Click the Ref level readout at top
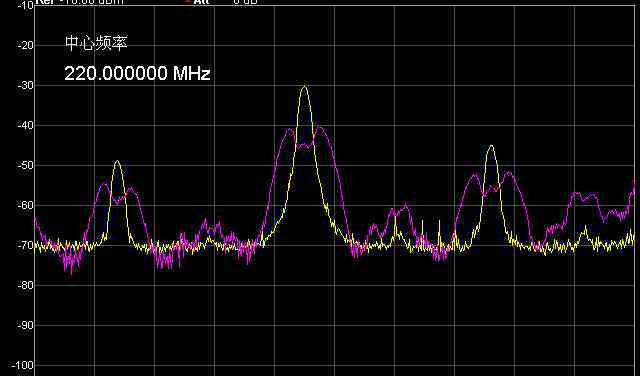 [79, 2]
